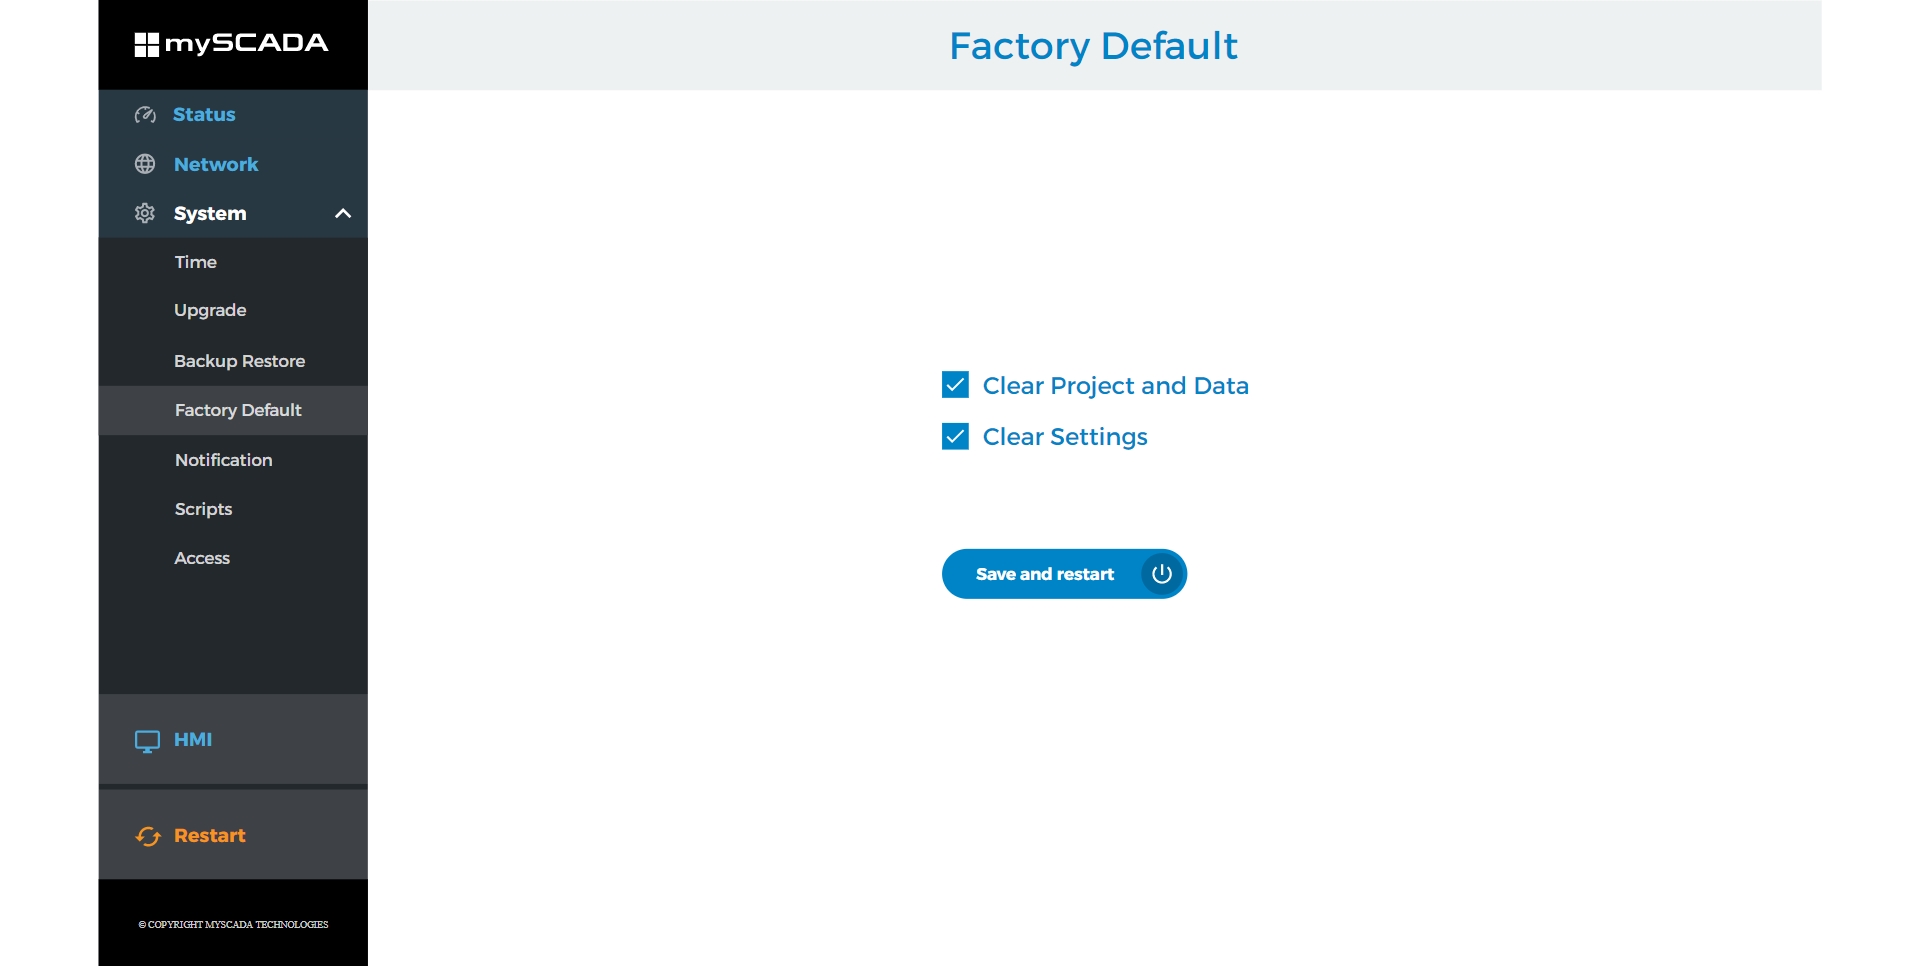Click Save and restart button

tap(1064, 574)
